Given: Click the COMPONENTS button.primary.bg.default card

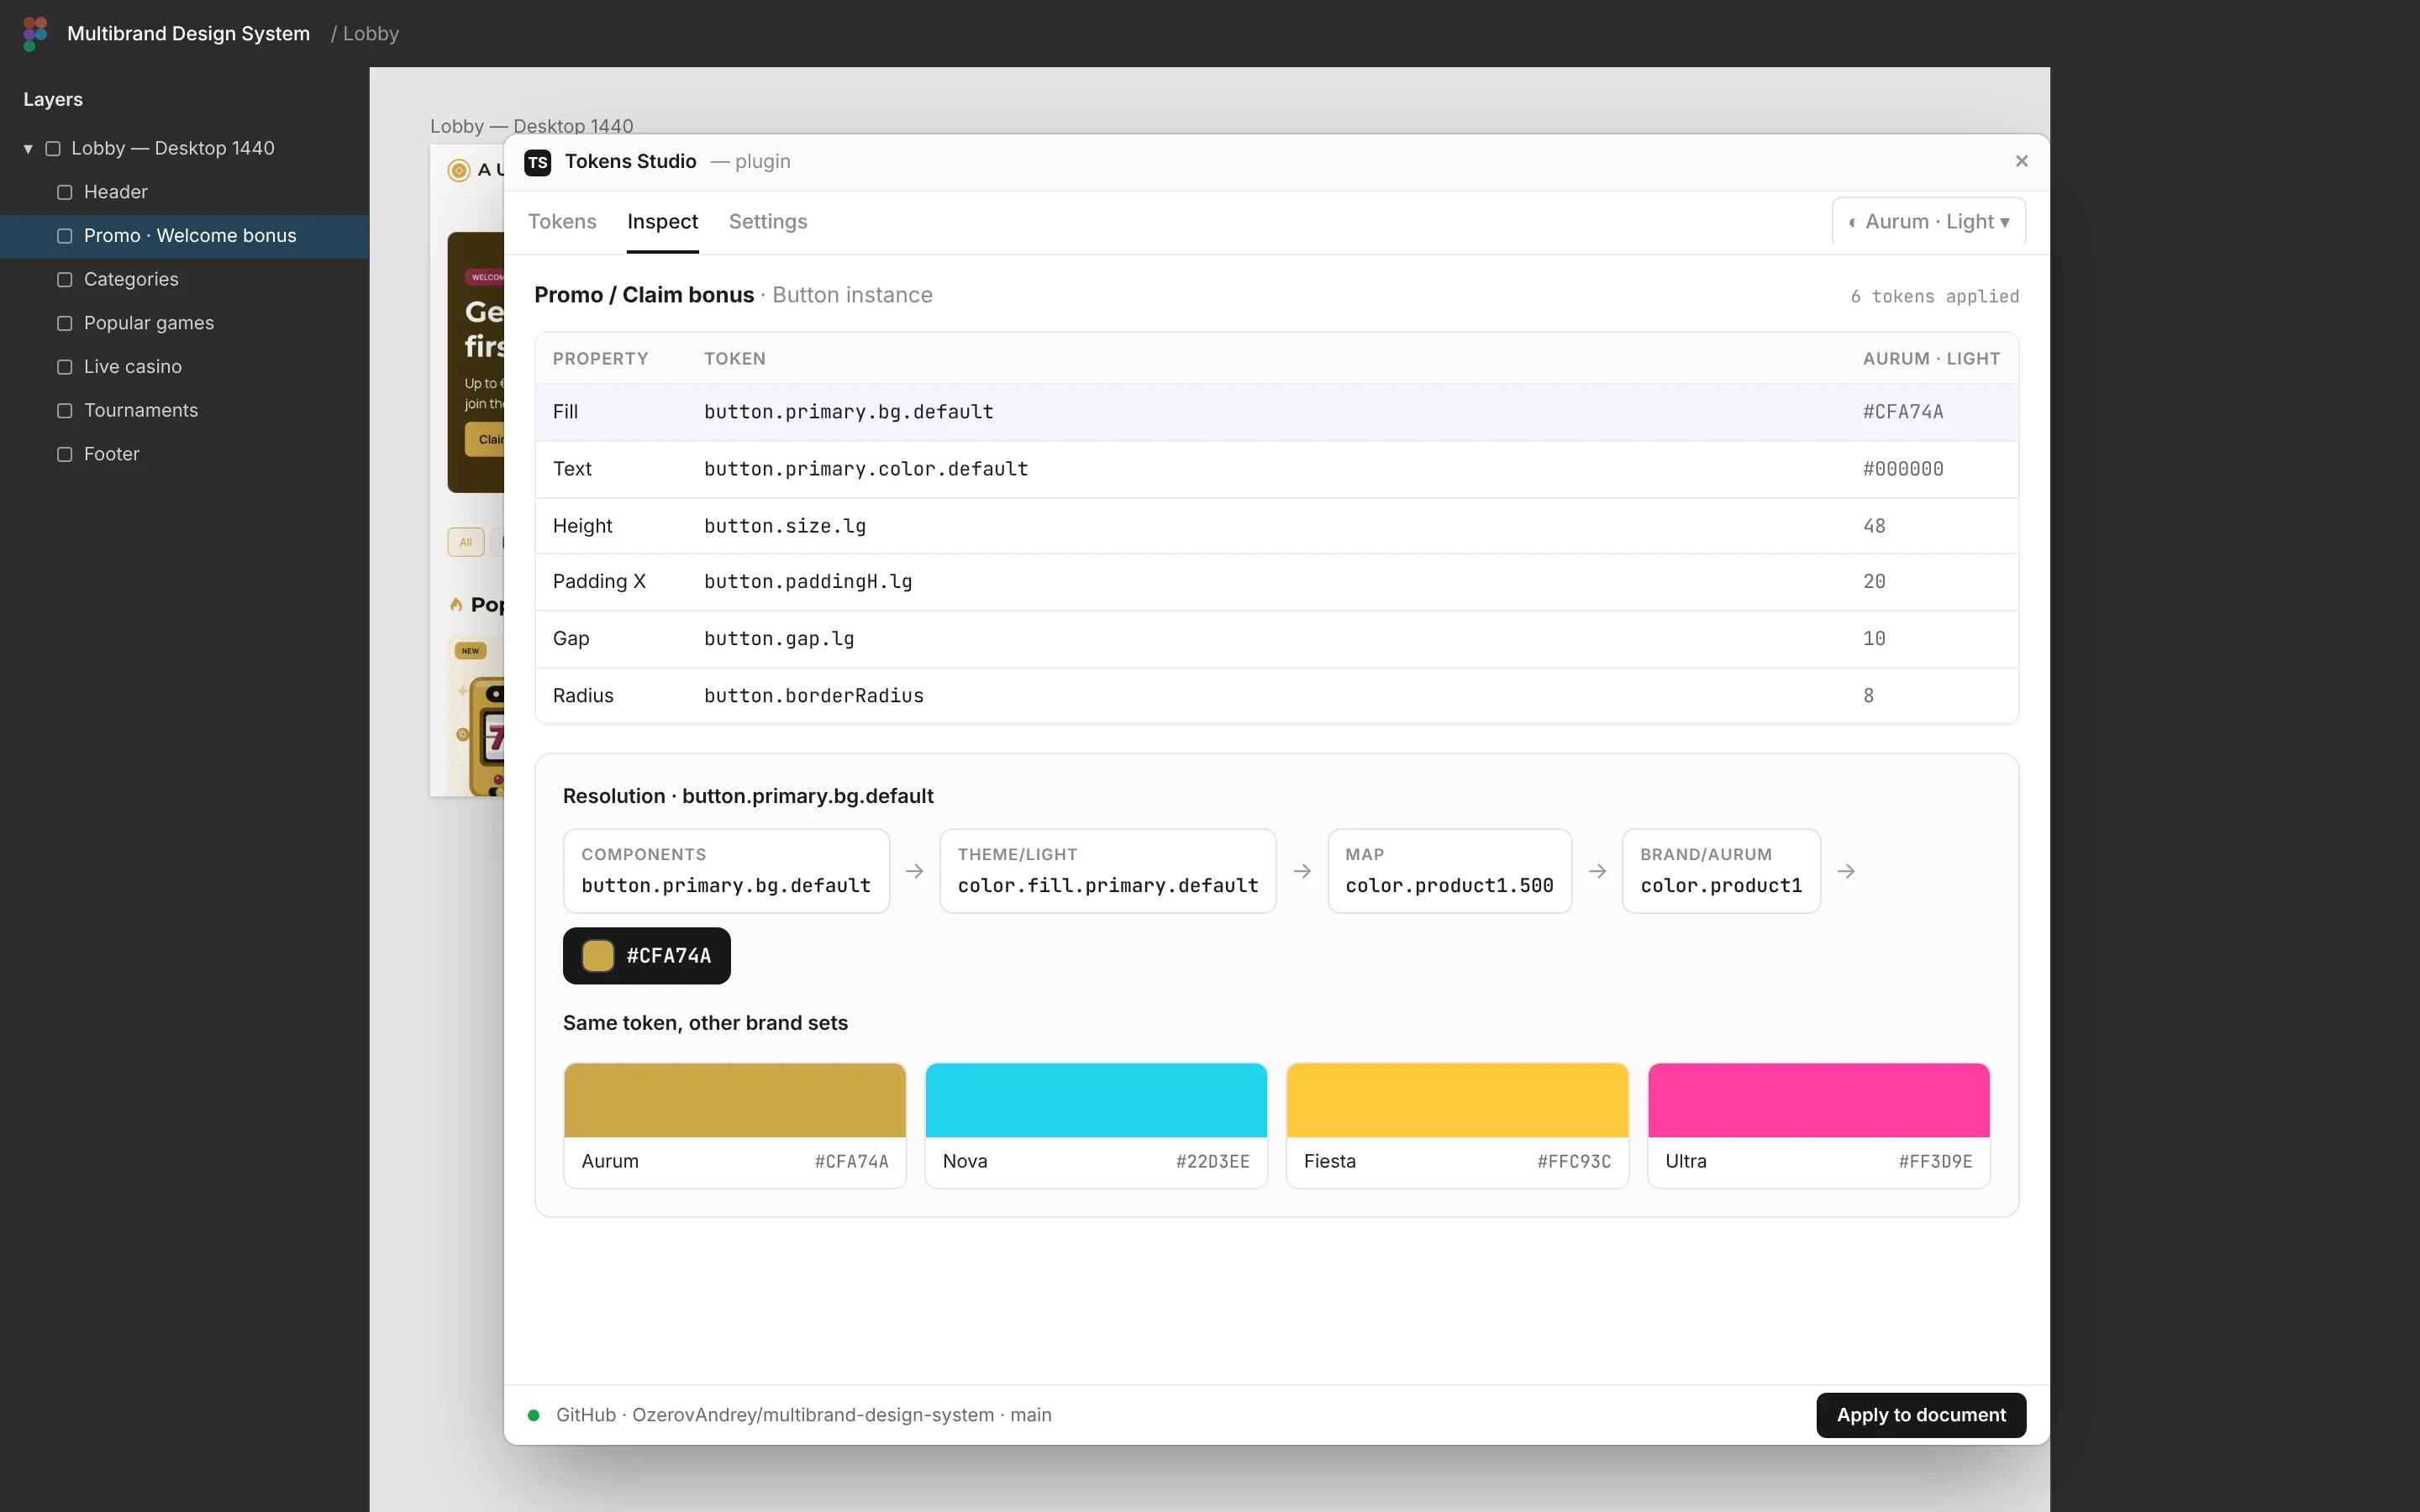Looking at the screenshot, I should coord(726,871).
